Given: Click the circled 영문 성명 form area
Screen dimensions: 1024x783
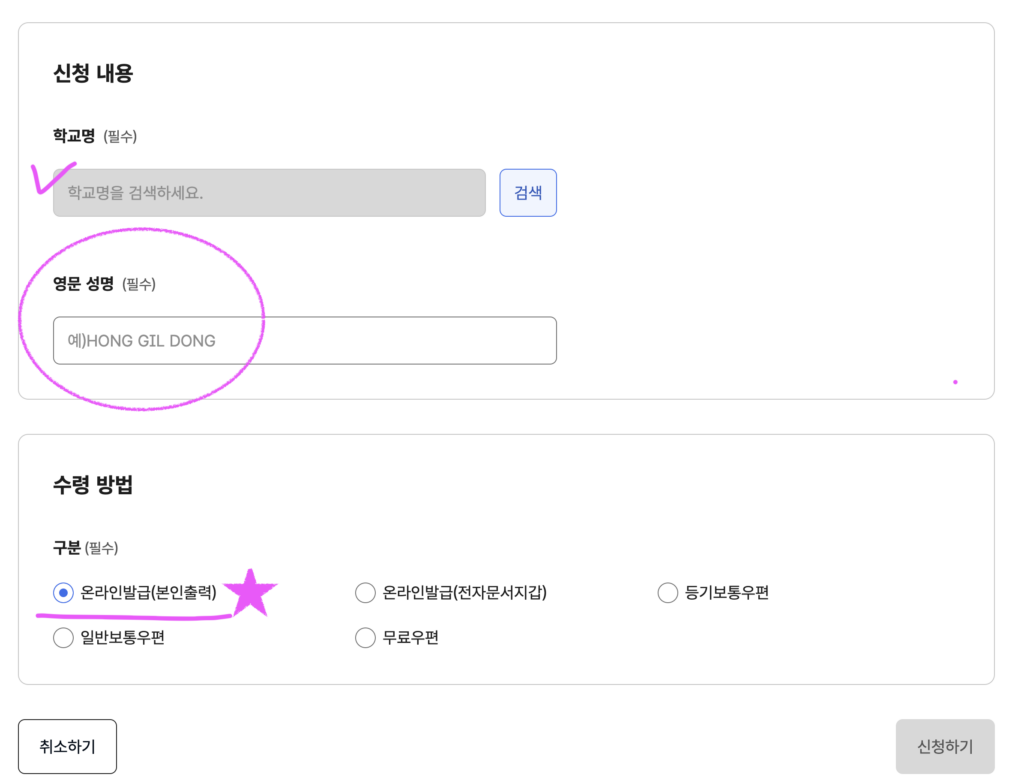Looking at the screenshot, I should coord(155,320).
